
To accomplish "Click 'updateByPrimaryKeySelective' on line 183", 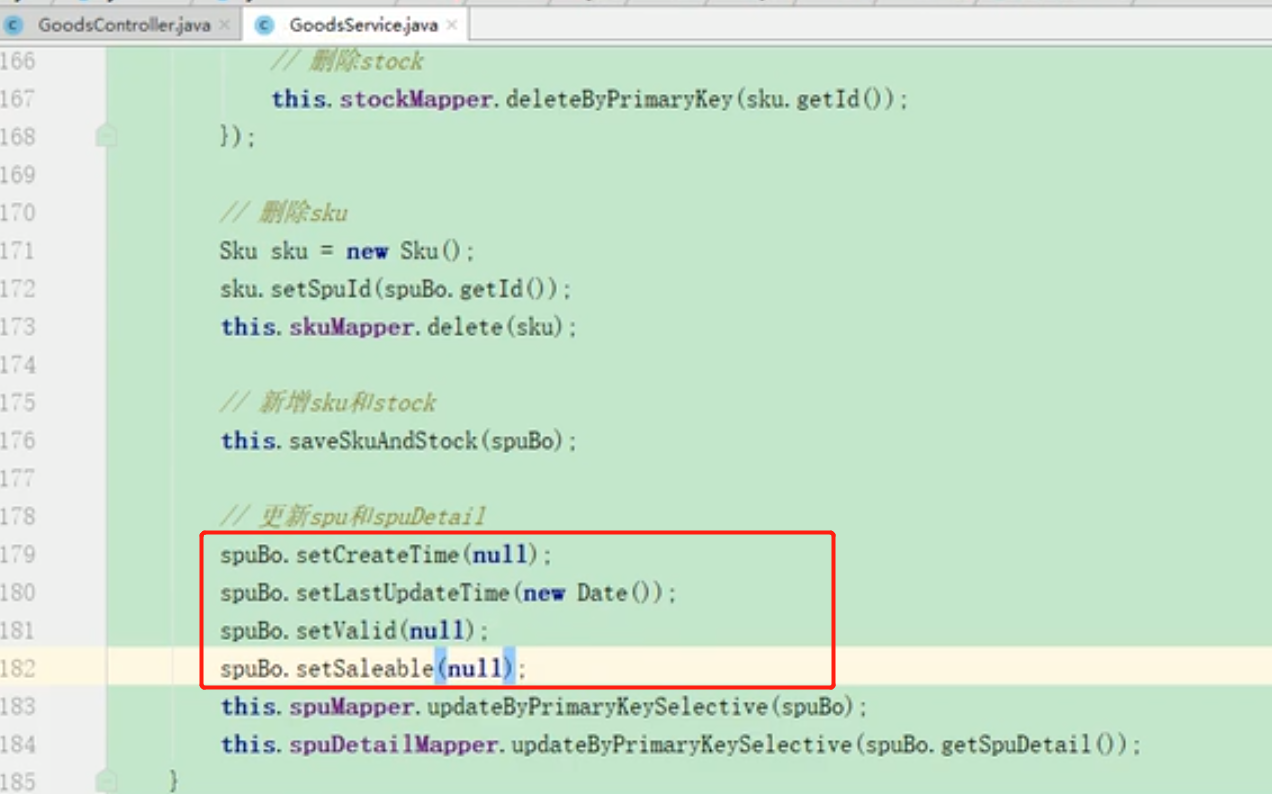I will point(597,707).
